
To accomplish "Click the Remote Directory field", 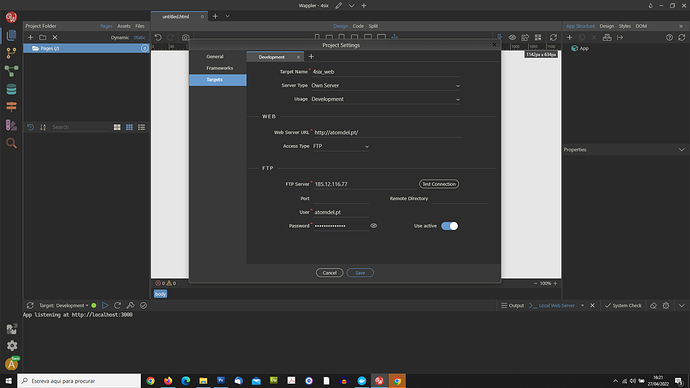I will point(459,198).
